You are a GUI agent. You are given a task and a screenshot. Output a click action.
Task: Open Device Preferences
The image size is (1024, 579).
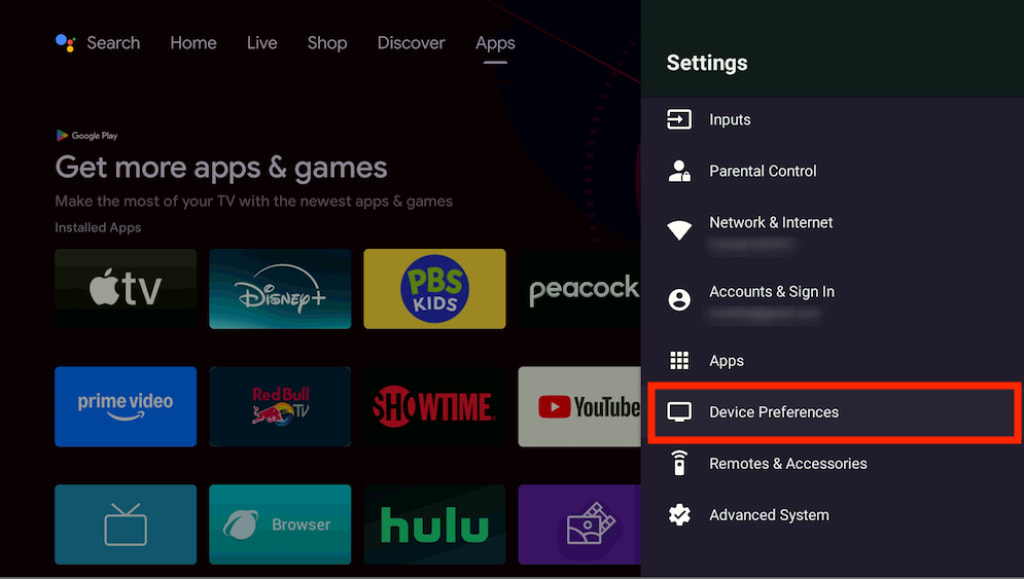click(834, 413)
